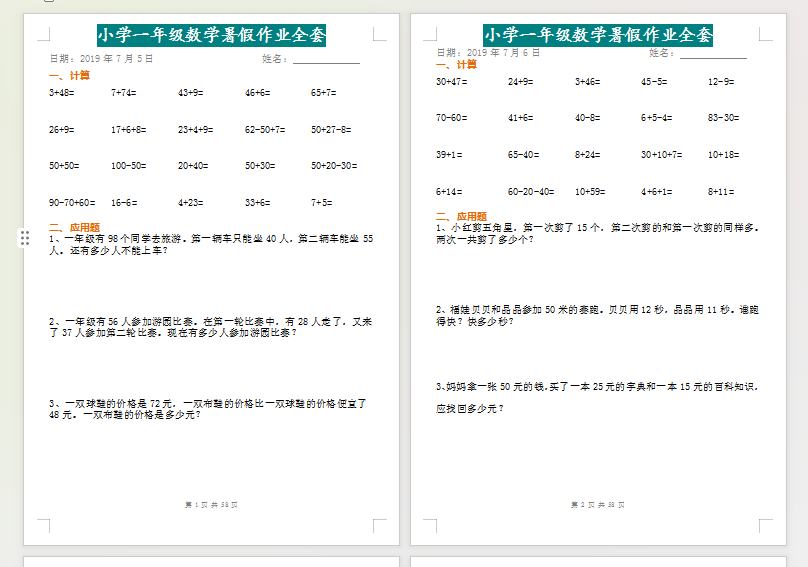The width and height of the screenshot is (808, 567).
Task: Click the problem '65-40='
Action: (524, 155)
